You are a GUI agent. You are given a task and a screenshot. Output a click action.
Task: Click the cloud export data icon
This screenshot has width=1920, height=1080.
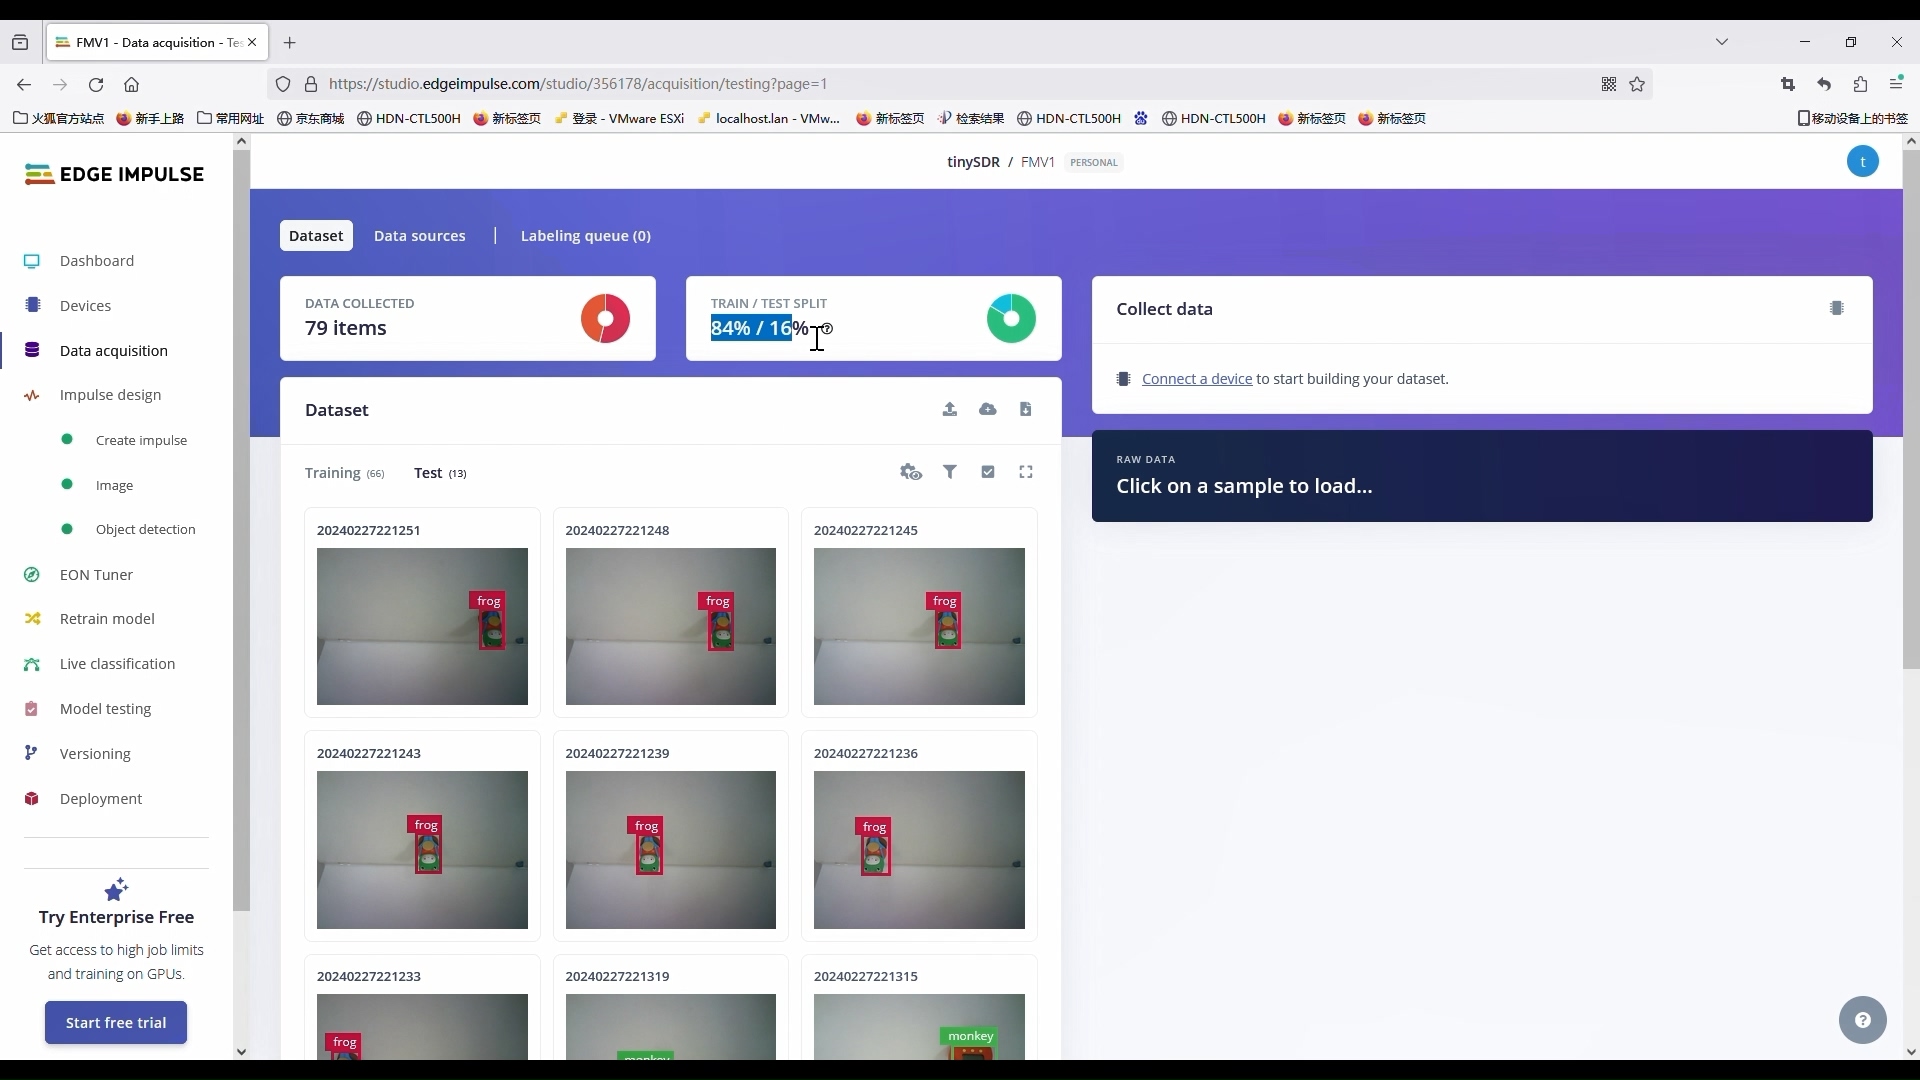coord(988,410)
